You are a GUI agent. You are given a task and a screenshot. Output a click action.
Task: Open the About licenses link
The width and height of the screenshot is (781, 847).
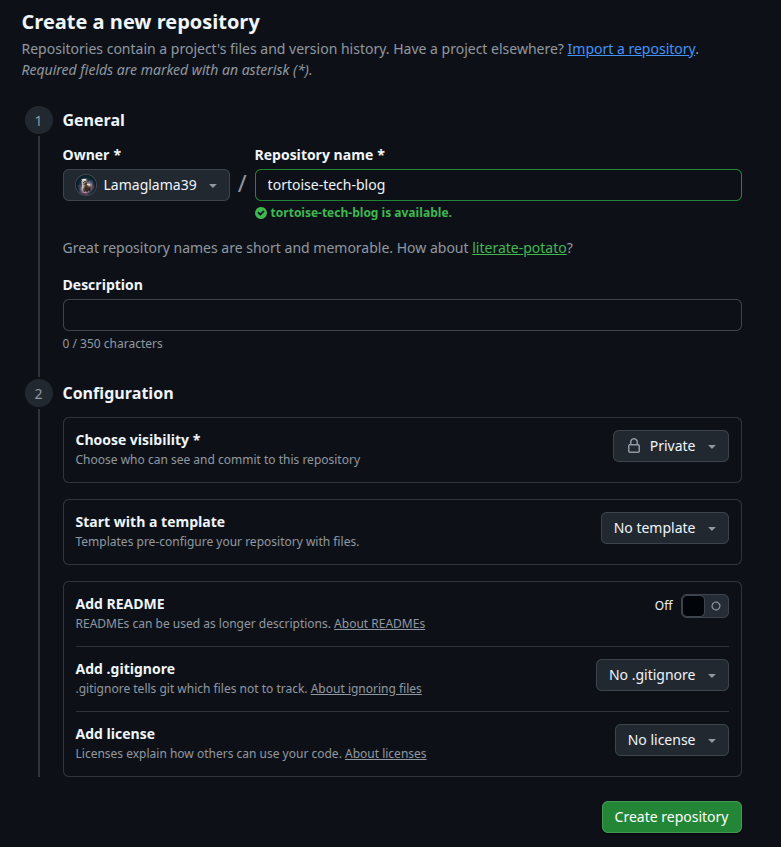point(385,753)
